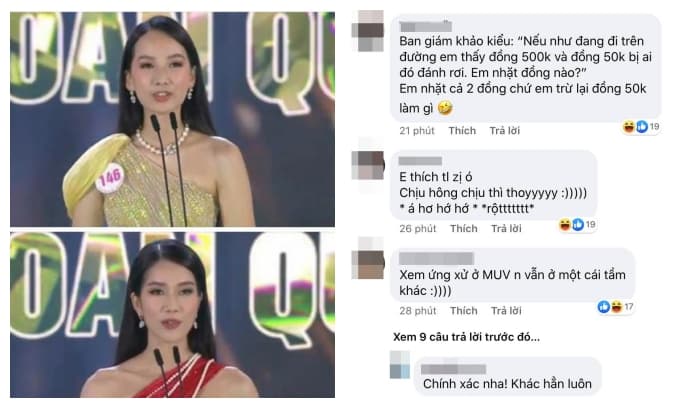Click Trả lời on the 28 phút comment
This screenshot has height=408, width=680.
coord(506,310)
